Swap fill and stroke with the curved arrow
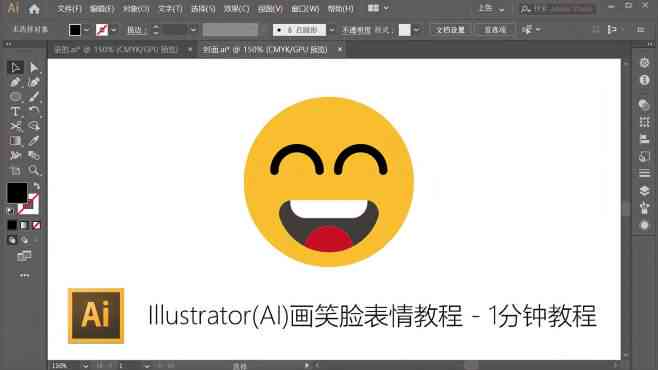The image size is (658, 370). pos(37,186)
